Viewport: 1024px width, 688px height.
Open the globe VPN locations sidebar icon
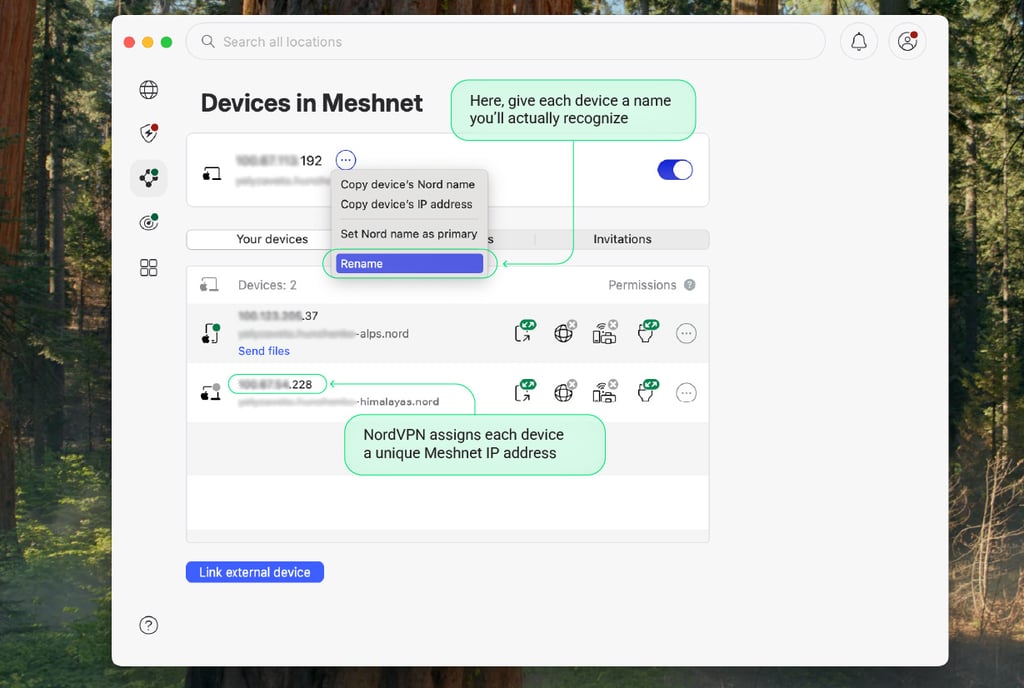tap(148, 89)
